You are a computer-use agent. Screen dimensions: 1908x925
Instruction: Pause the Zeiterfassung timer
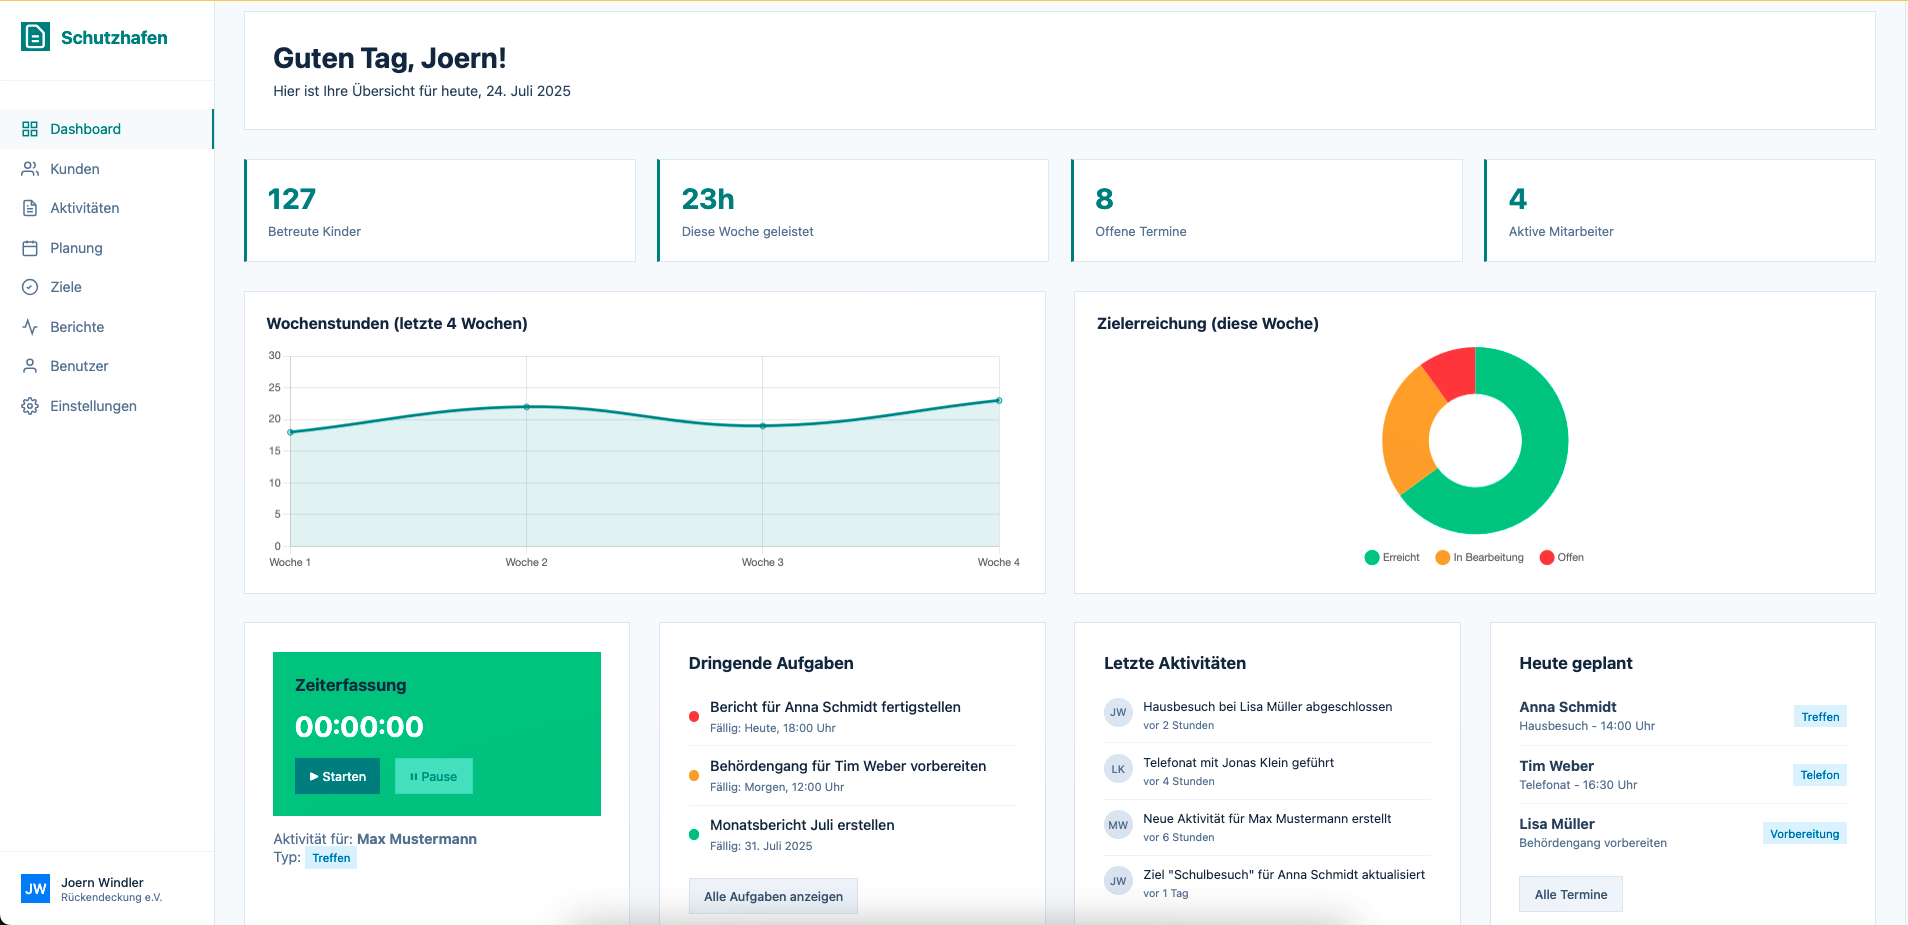click(433, 776)
